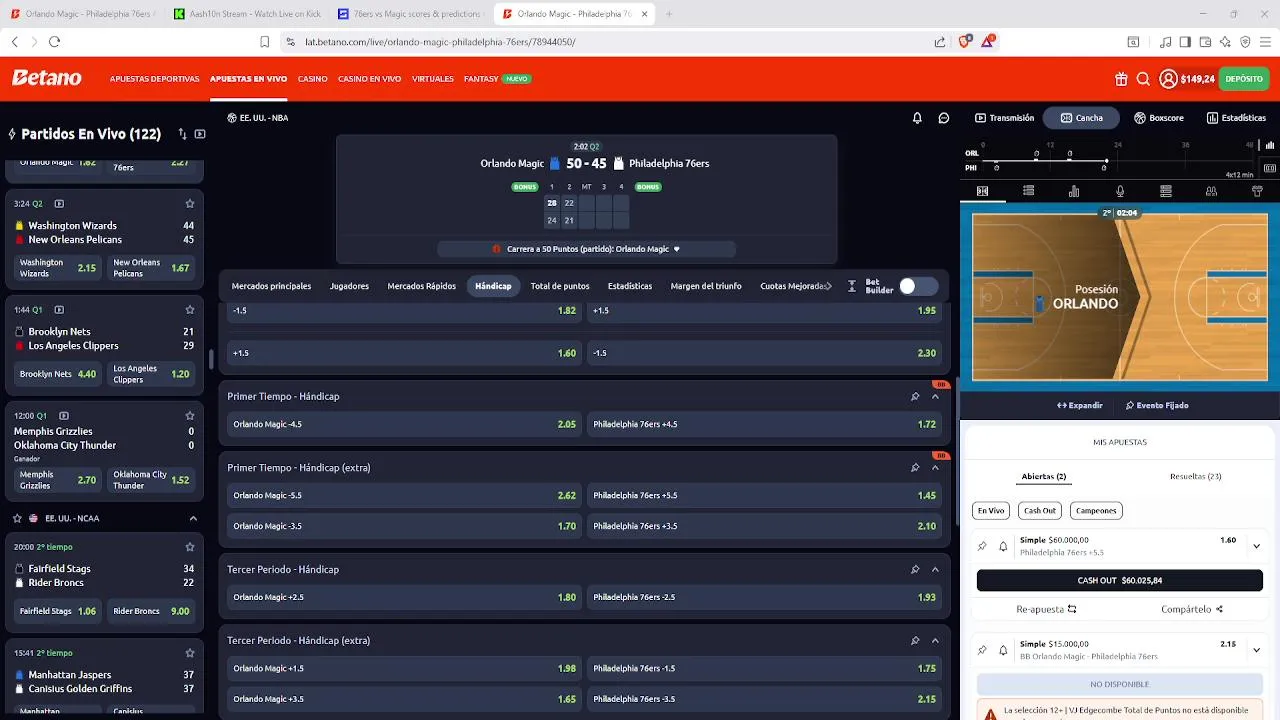The image size is (1280, 720).
Task: Open the Casino menu item
Action: tap(312, 79)
